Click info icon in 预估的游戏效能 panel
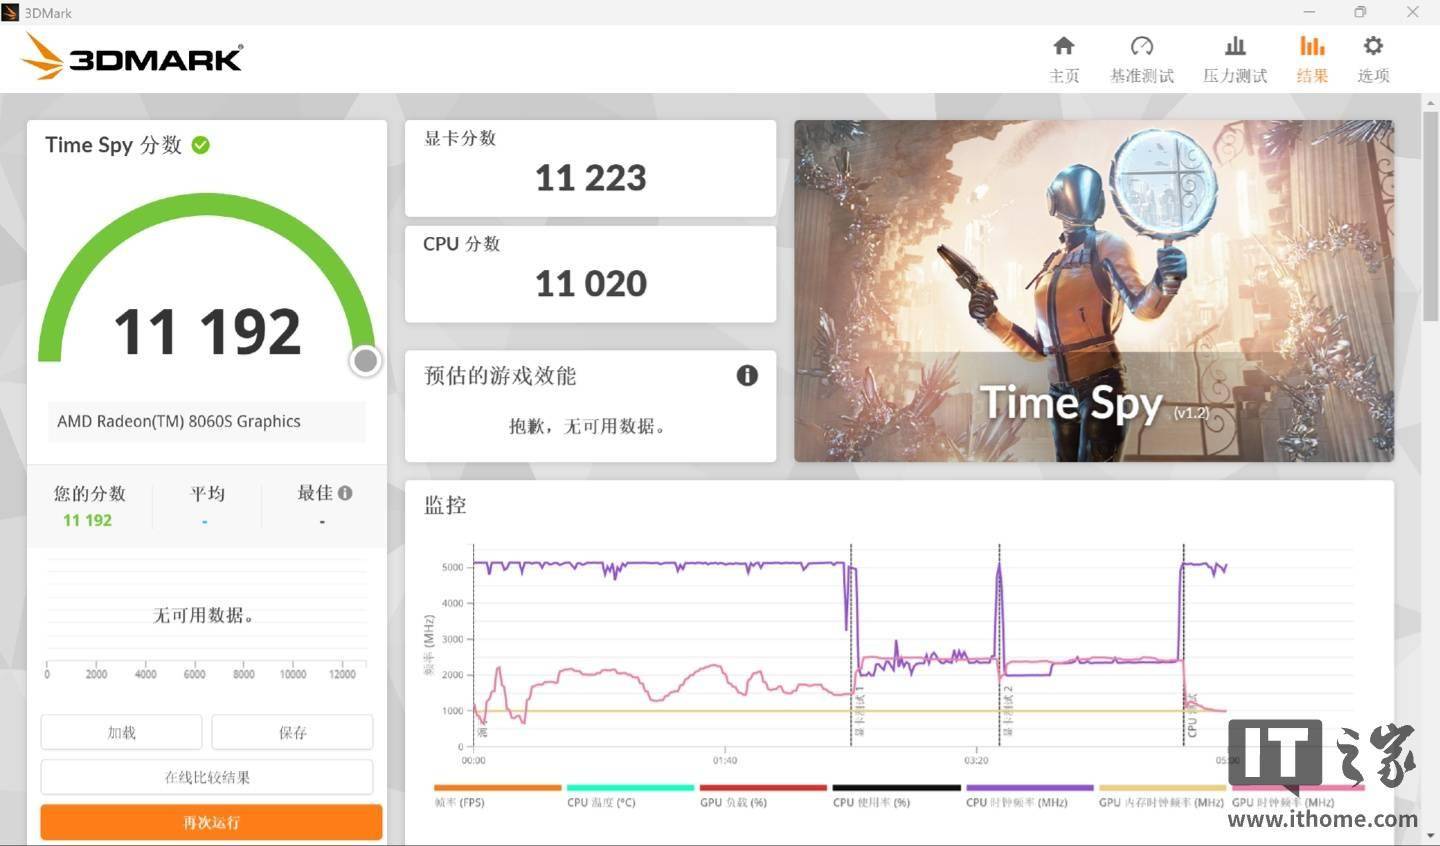The width and height of the screenshot is (1440, 846). (747, 375)
